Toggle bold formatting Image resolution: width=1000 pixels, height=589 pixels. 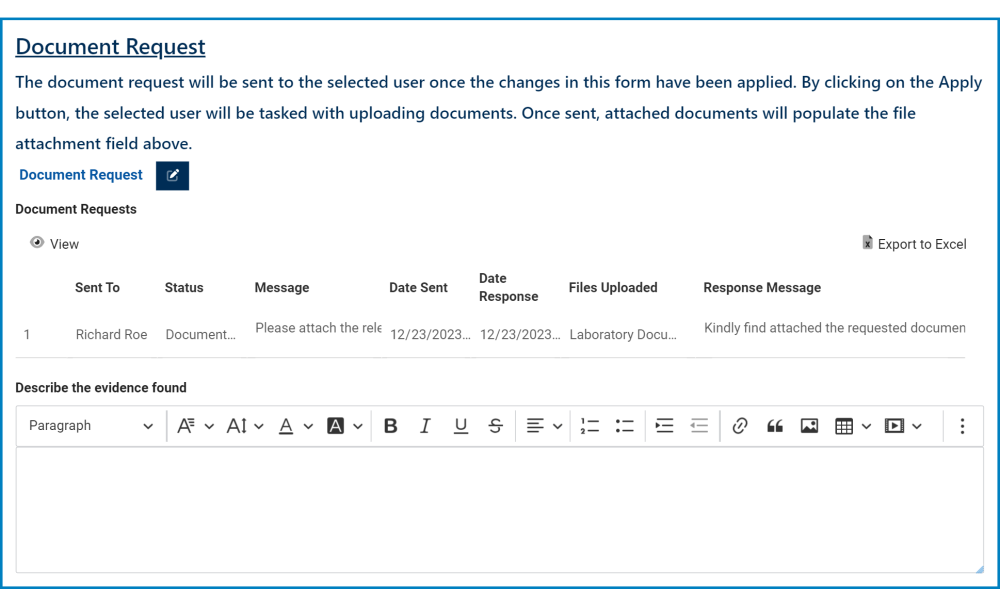391,426
